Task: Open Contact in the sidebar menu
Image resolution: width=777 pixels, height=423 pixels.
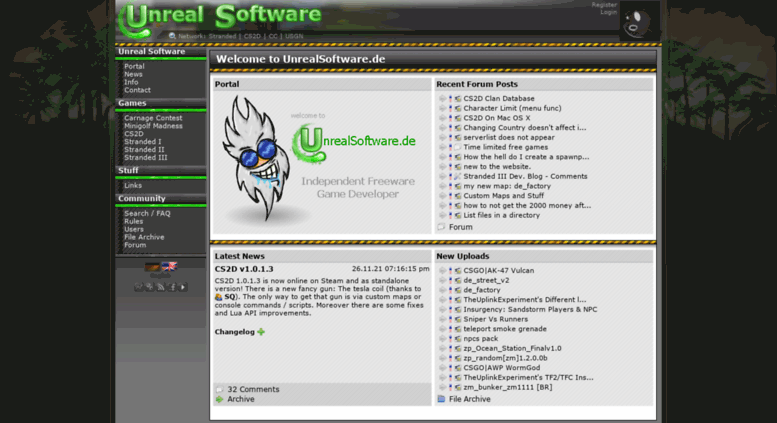Action: coord(137,90)
